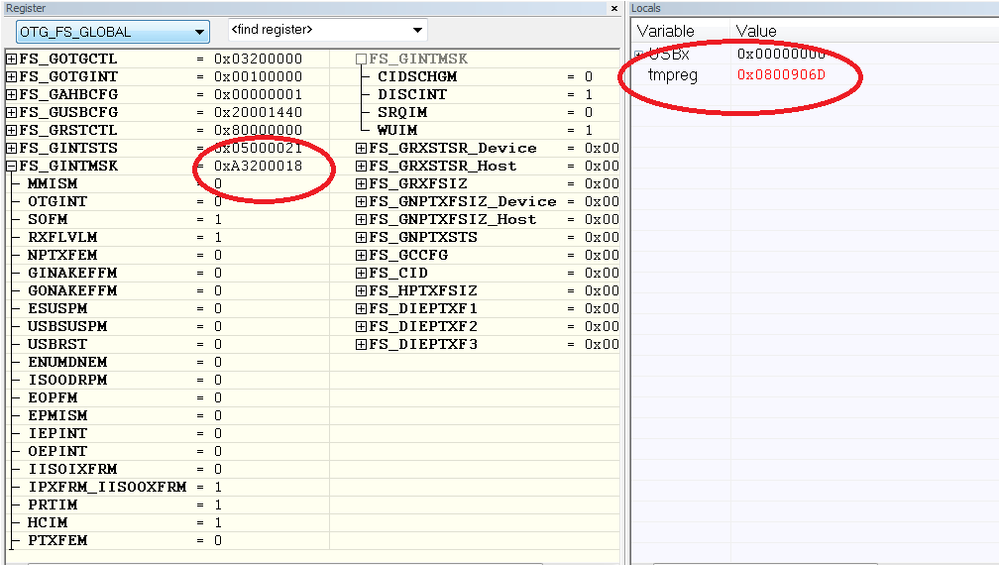999x565 pixels.
Task: Expand the USBx variable in Locals
Action: coord(639,54)
